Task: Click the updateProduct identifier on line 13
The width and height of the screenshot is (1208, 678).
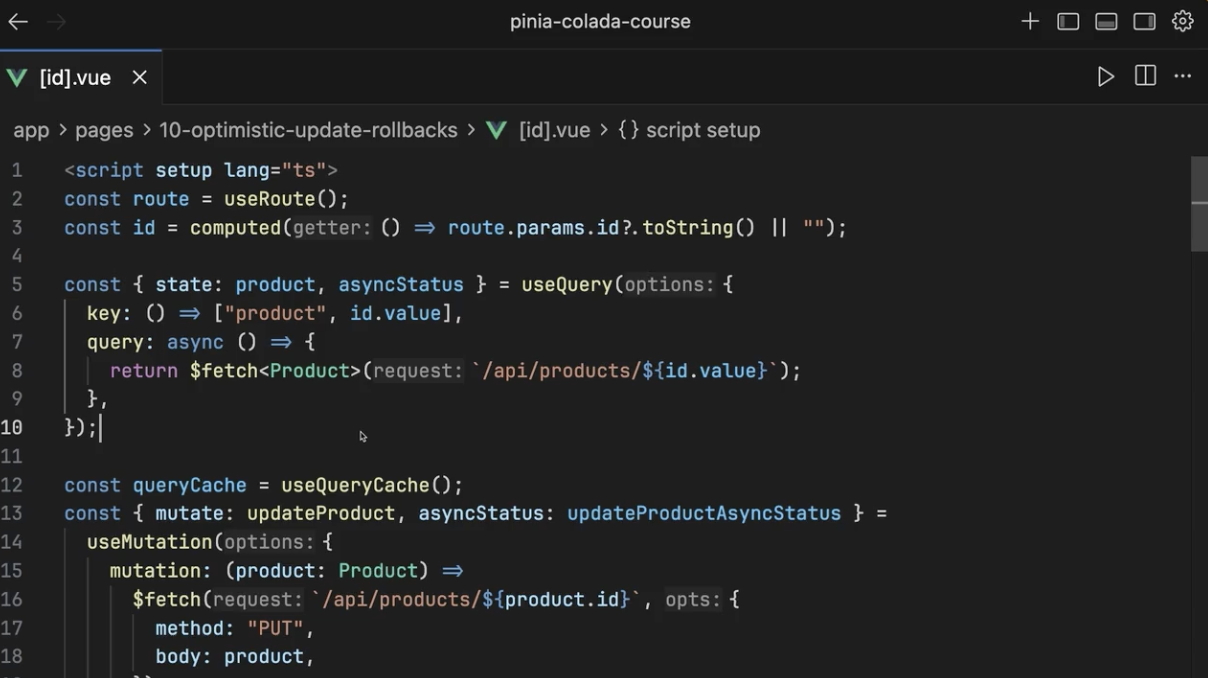Action: point(321,513)
